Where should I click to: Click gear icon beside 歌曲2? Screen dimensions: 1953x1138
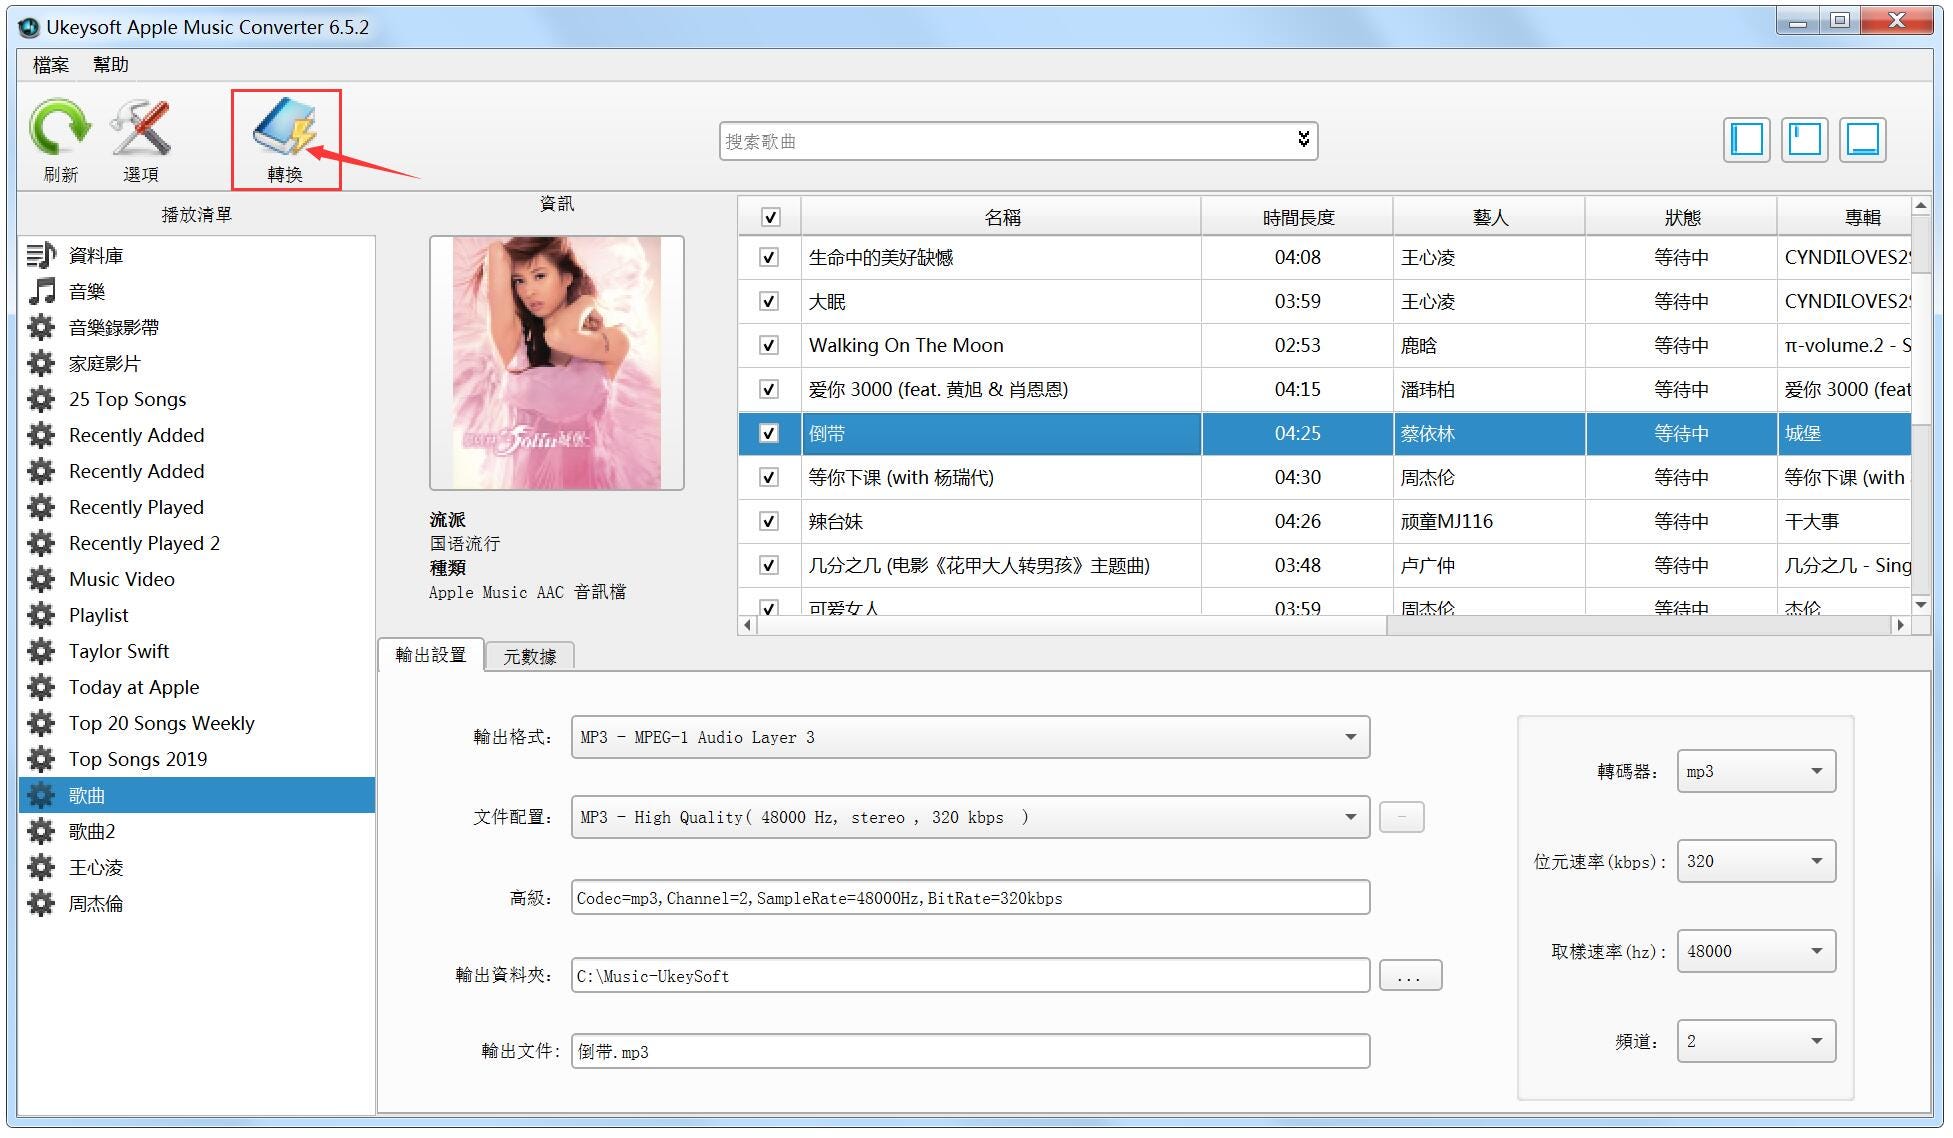(x=41, y=831)
